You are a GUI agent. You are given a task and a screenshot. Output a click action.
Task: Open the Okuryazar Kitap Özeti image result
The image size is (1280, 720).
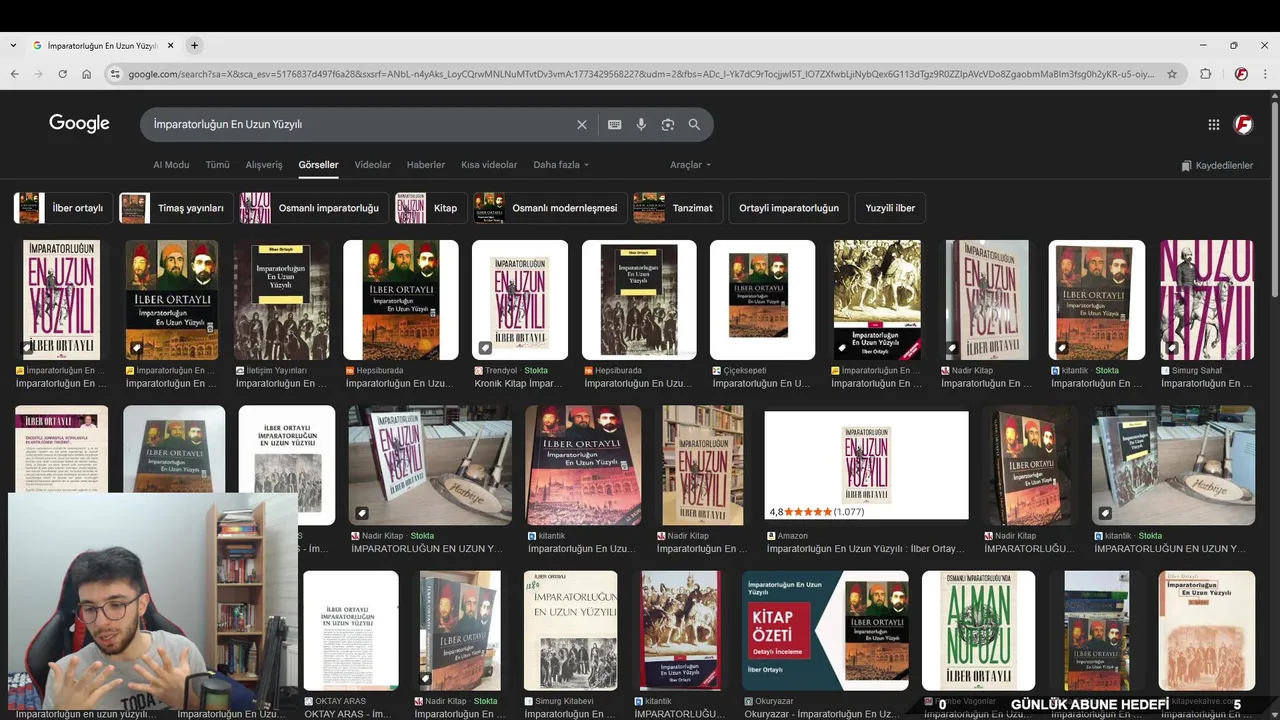(x=825, y=630)
